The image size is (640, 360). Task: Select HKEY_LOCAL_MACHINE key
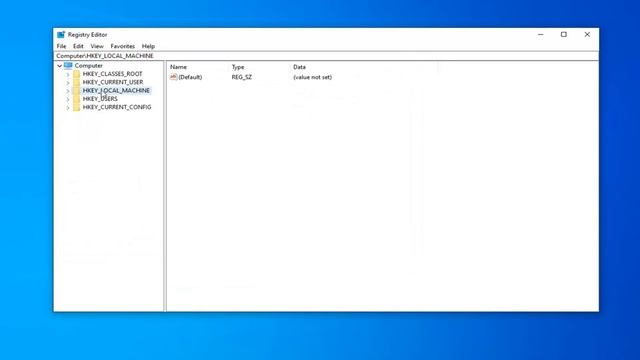click(116, 90)
